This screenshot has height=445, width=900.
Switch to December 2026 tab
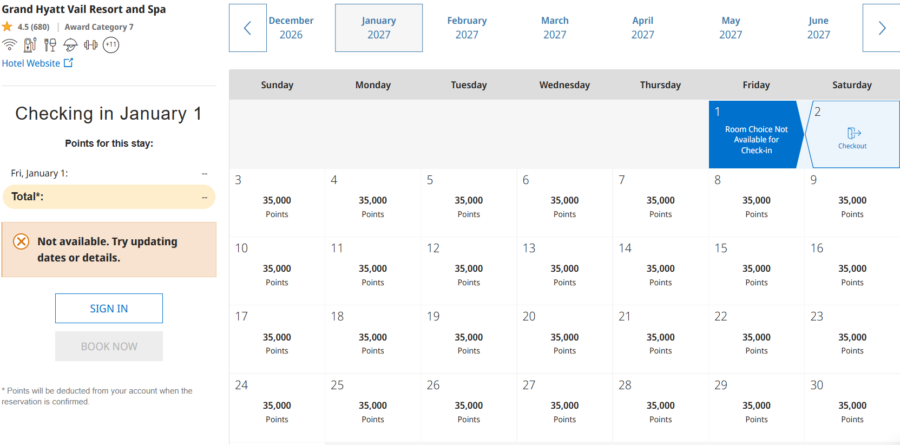click(x=291, y=28)
